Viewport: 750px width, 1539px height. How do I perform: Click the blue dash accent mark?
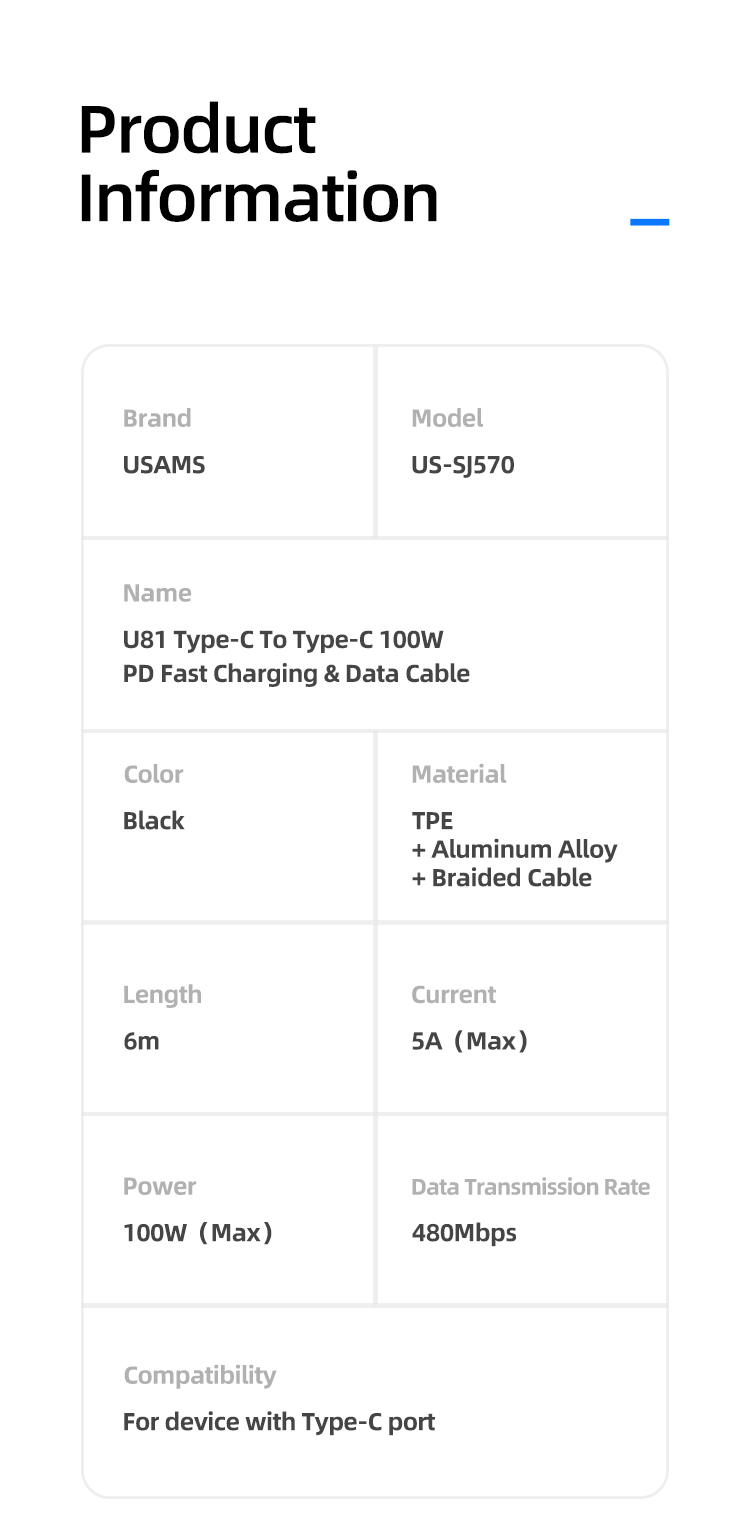(650, 222)
